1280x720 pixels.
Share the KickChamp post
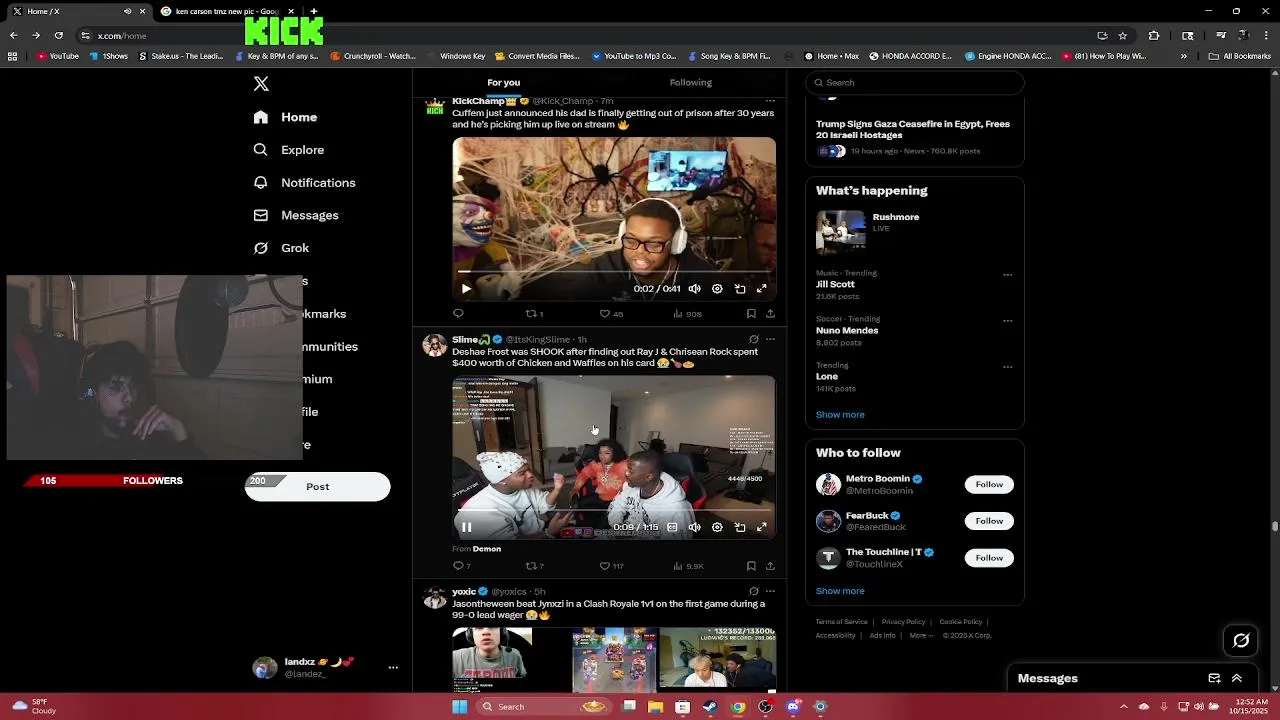pos(770,314)
